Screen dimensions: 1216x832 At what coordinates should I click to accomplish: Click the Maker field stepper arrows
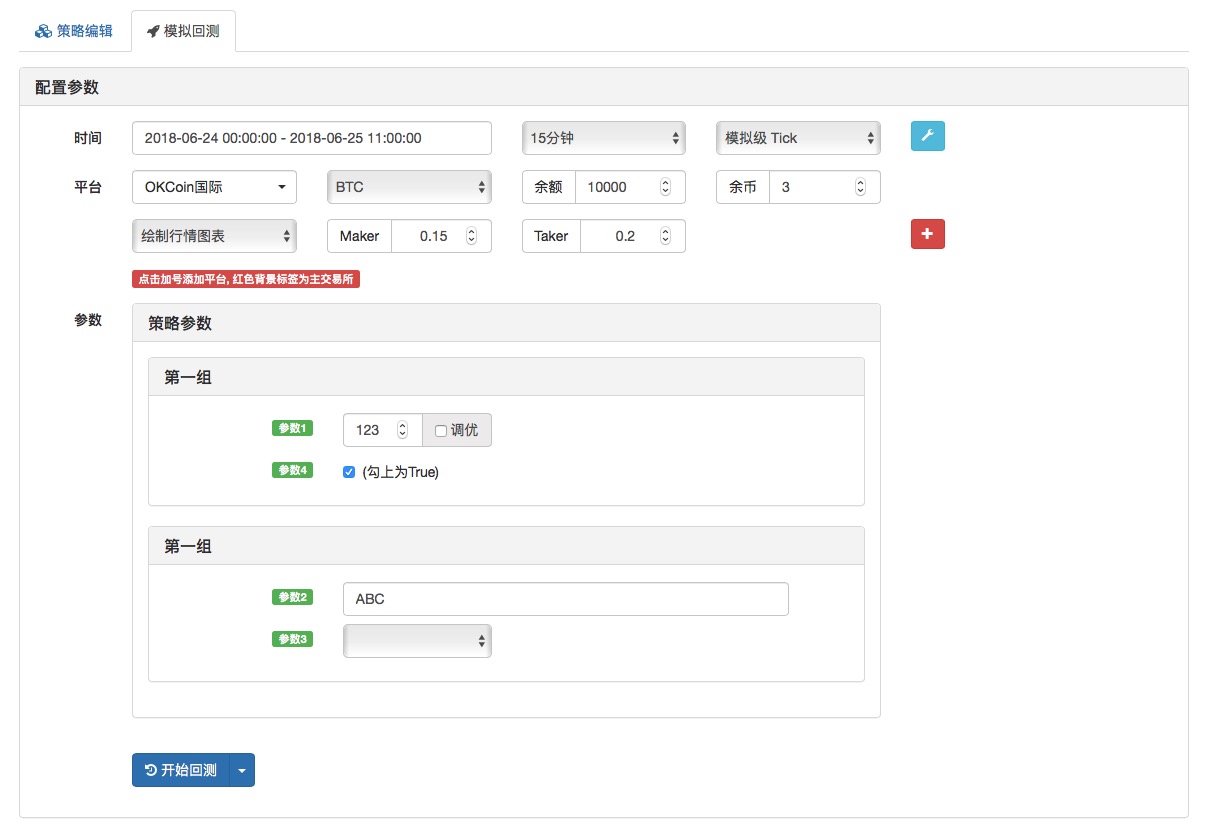(472, 236)
